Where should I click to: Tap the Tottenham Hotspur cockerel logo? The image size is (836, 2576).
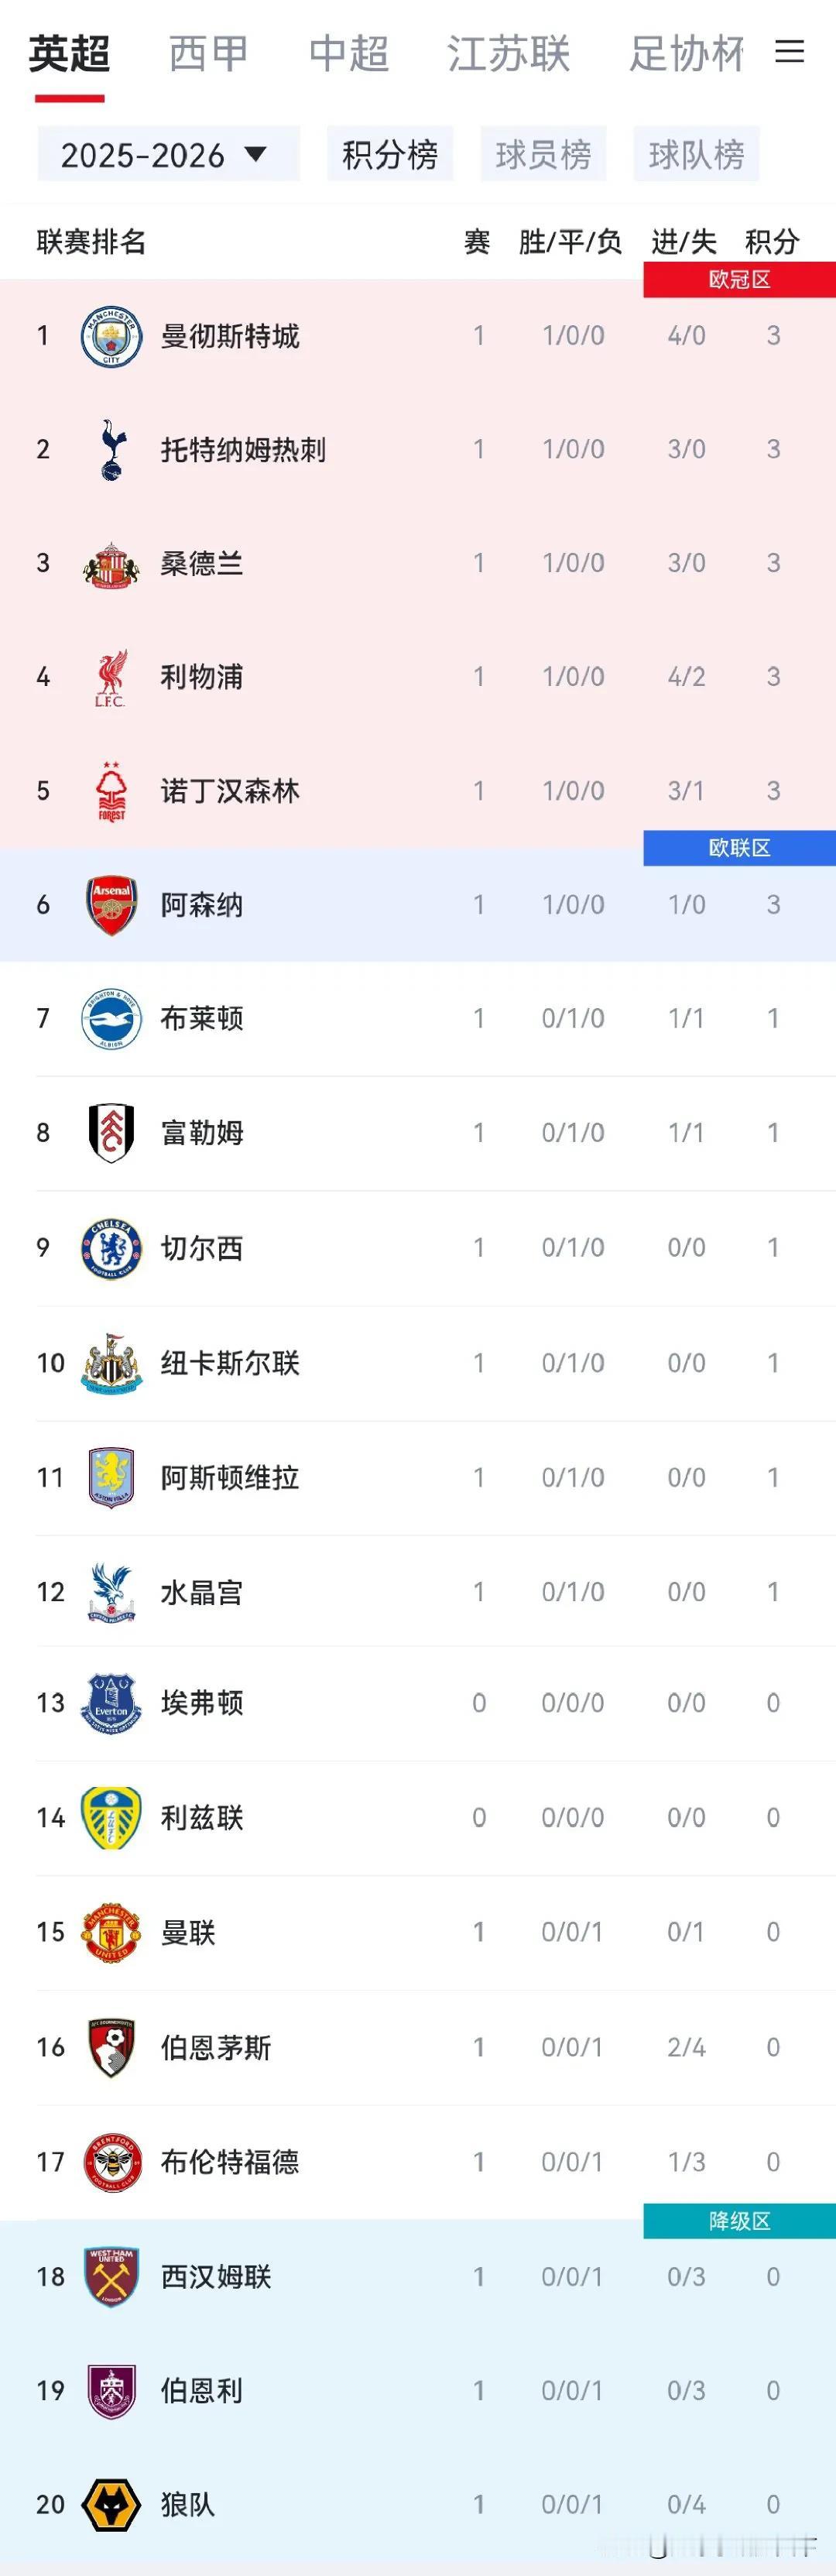click(x=111, y=450)
